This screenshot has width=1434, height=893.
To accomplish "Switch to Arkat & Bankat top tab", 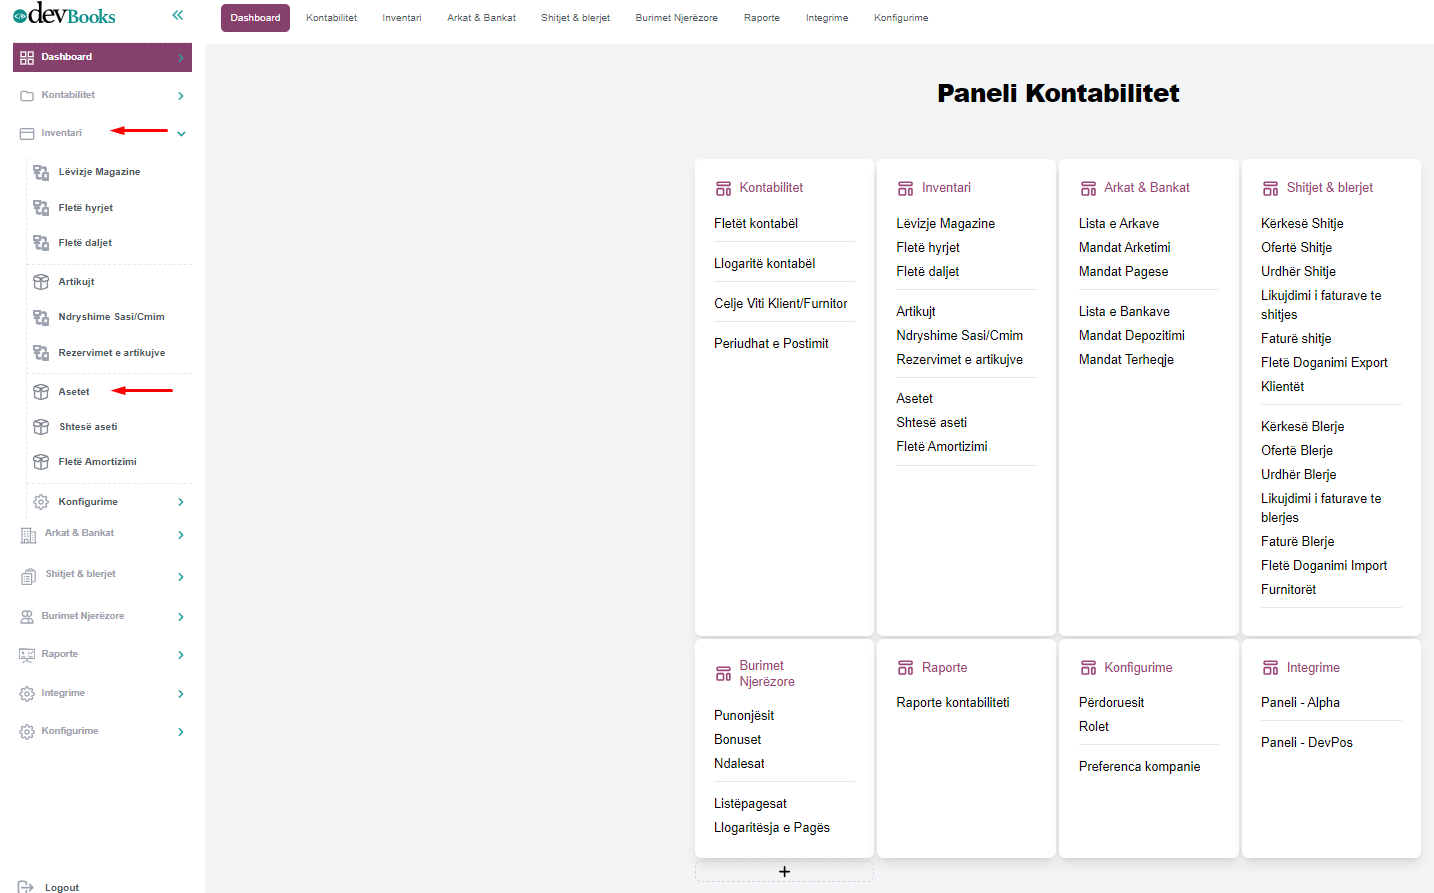I will click(x=481, y=18).
